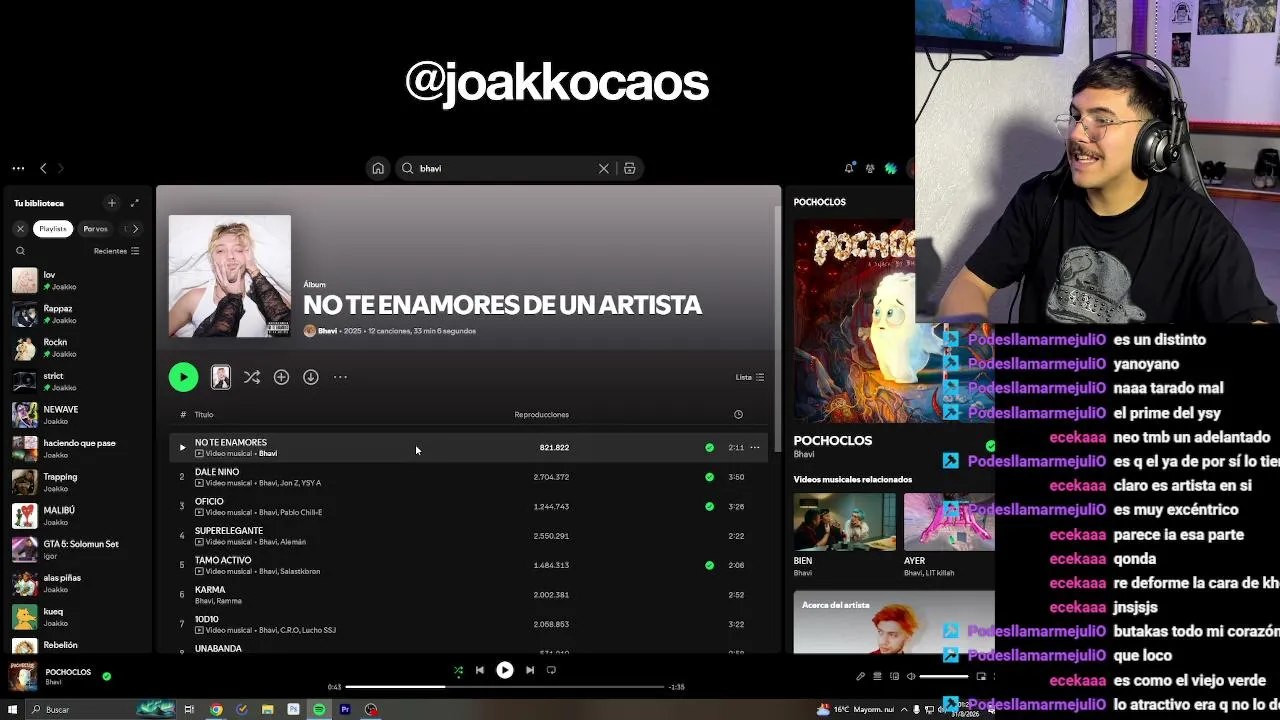This screenshot has width=1280, height=720.
Task: Adjust the volume slider
Action: (x=944, y=676)
